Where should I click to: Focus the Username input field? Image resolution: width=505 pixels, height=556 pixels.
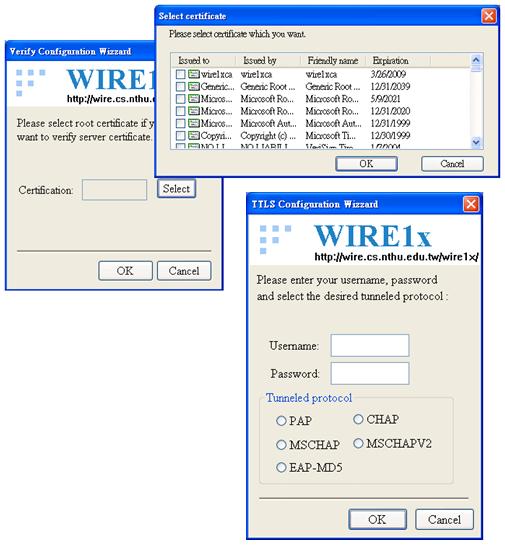tap(370, 345)
